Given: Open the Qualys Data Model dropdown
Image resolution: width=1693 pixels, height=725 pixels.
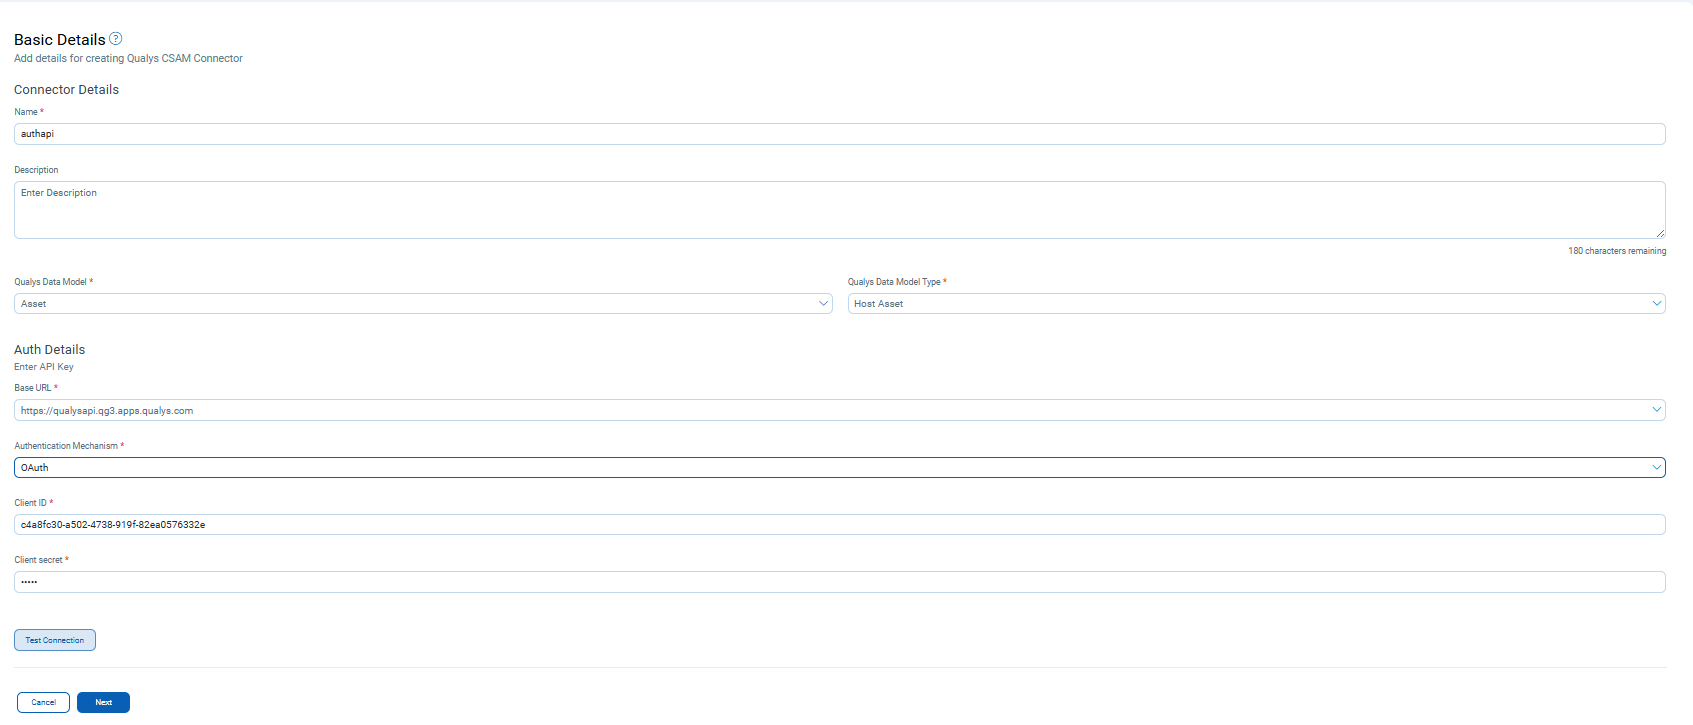Looking at the screenshot, I should (423, 304).
